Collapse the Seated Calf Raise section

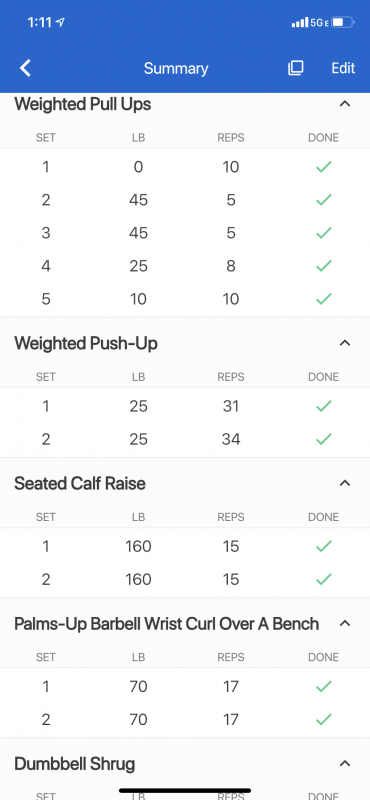pos(345,483)
